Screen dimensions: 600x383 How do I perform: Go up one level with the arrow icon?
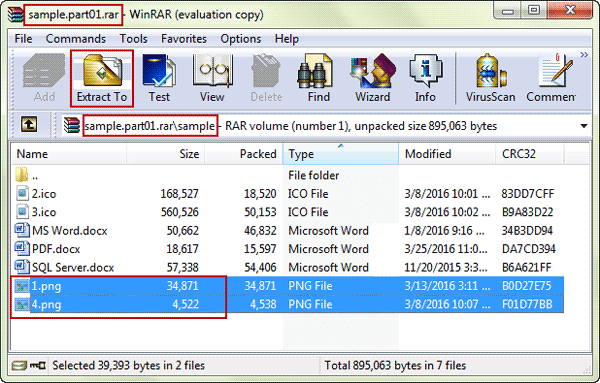[x=29, y=125]
